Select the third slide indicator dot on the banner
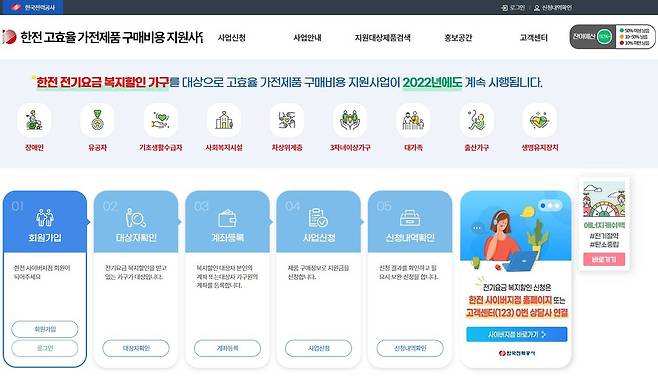The width and height of the screenshot is (658, 390). coord(557,205)
